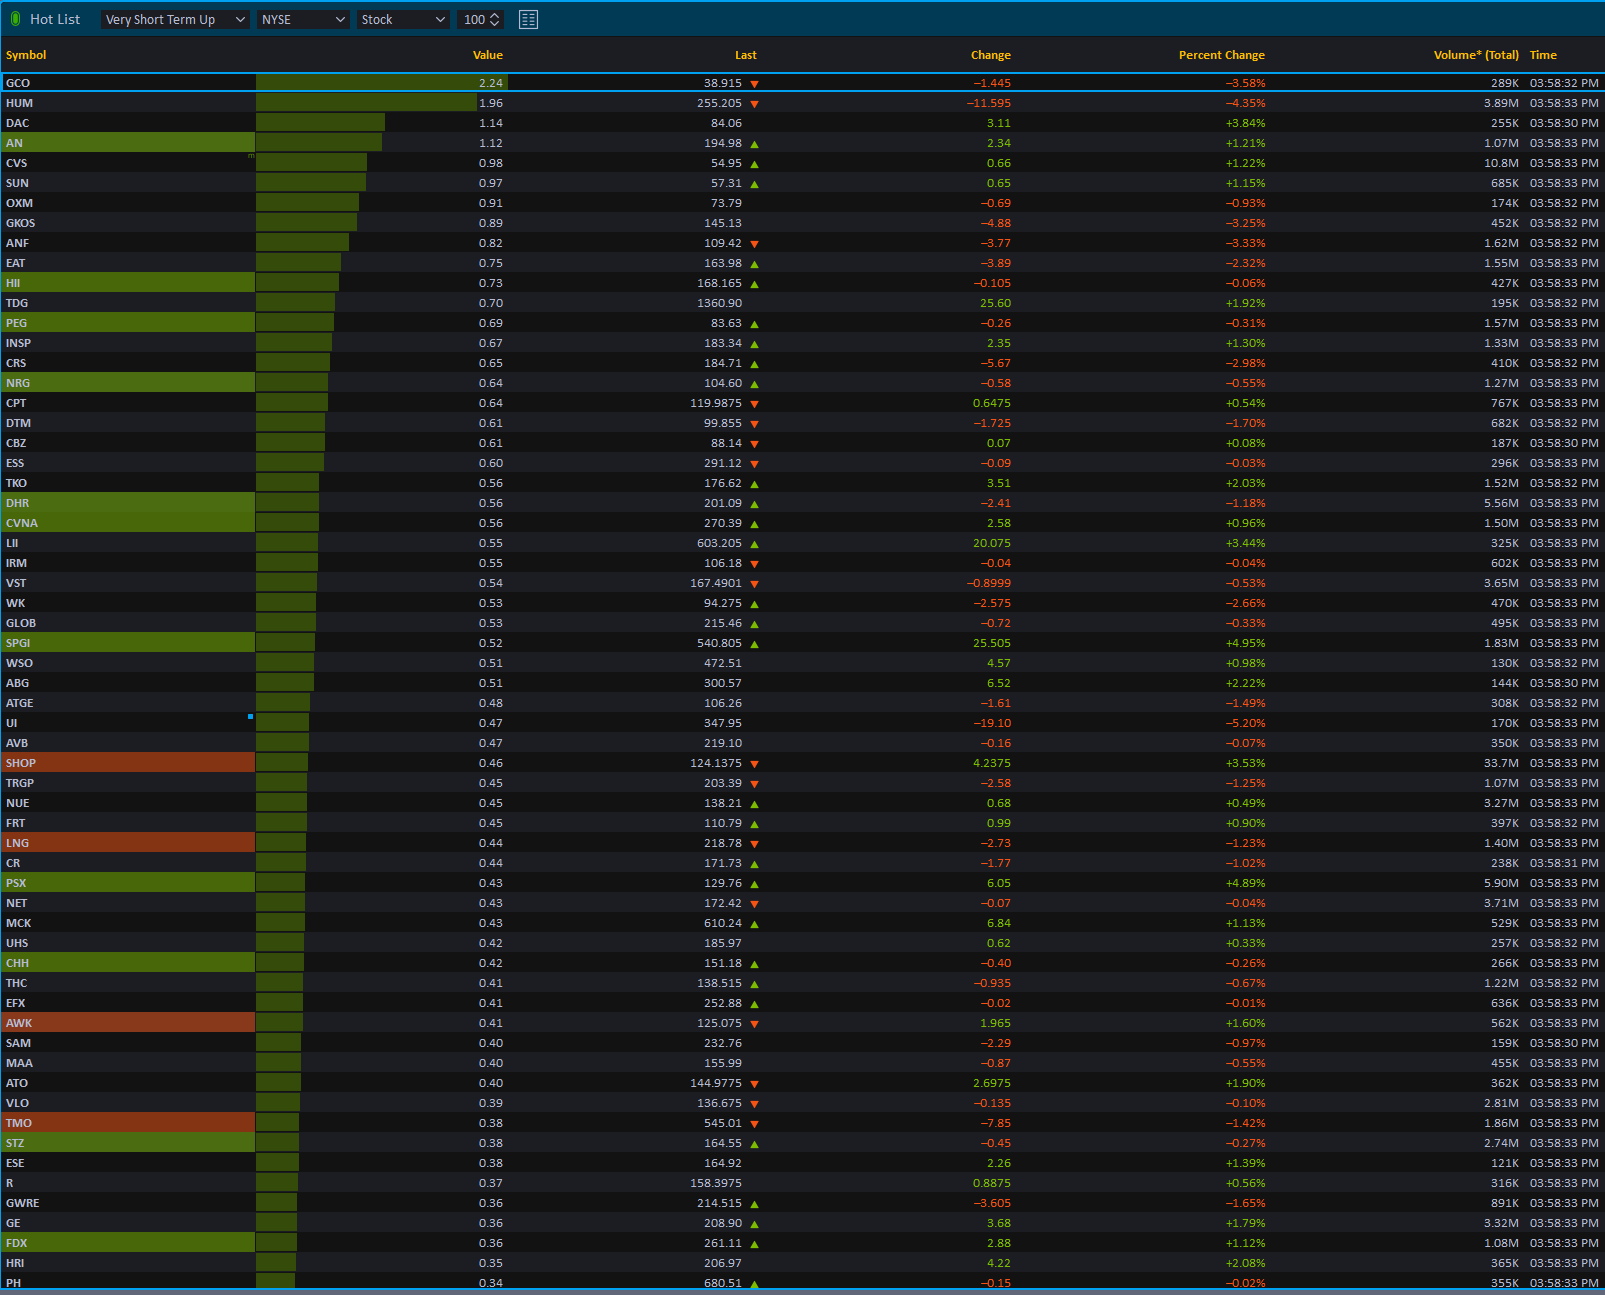Viewport: 1605px width, 1295px height.
Task: Click the red down arrow on HUM row
Action: 754,104
